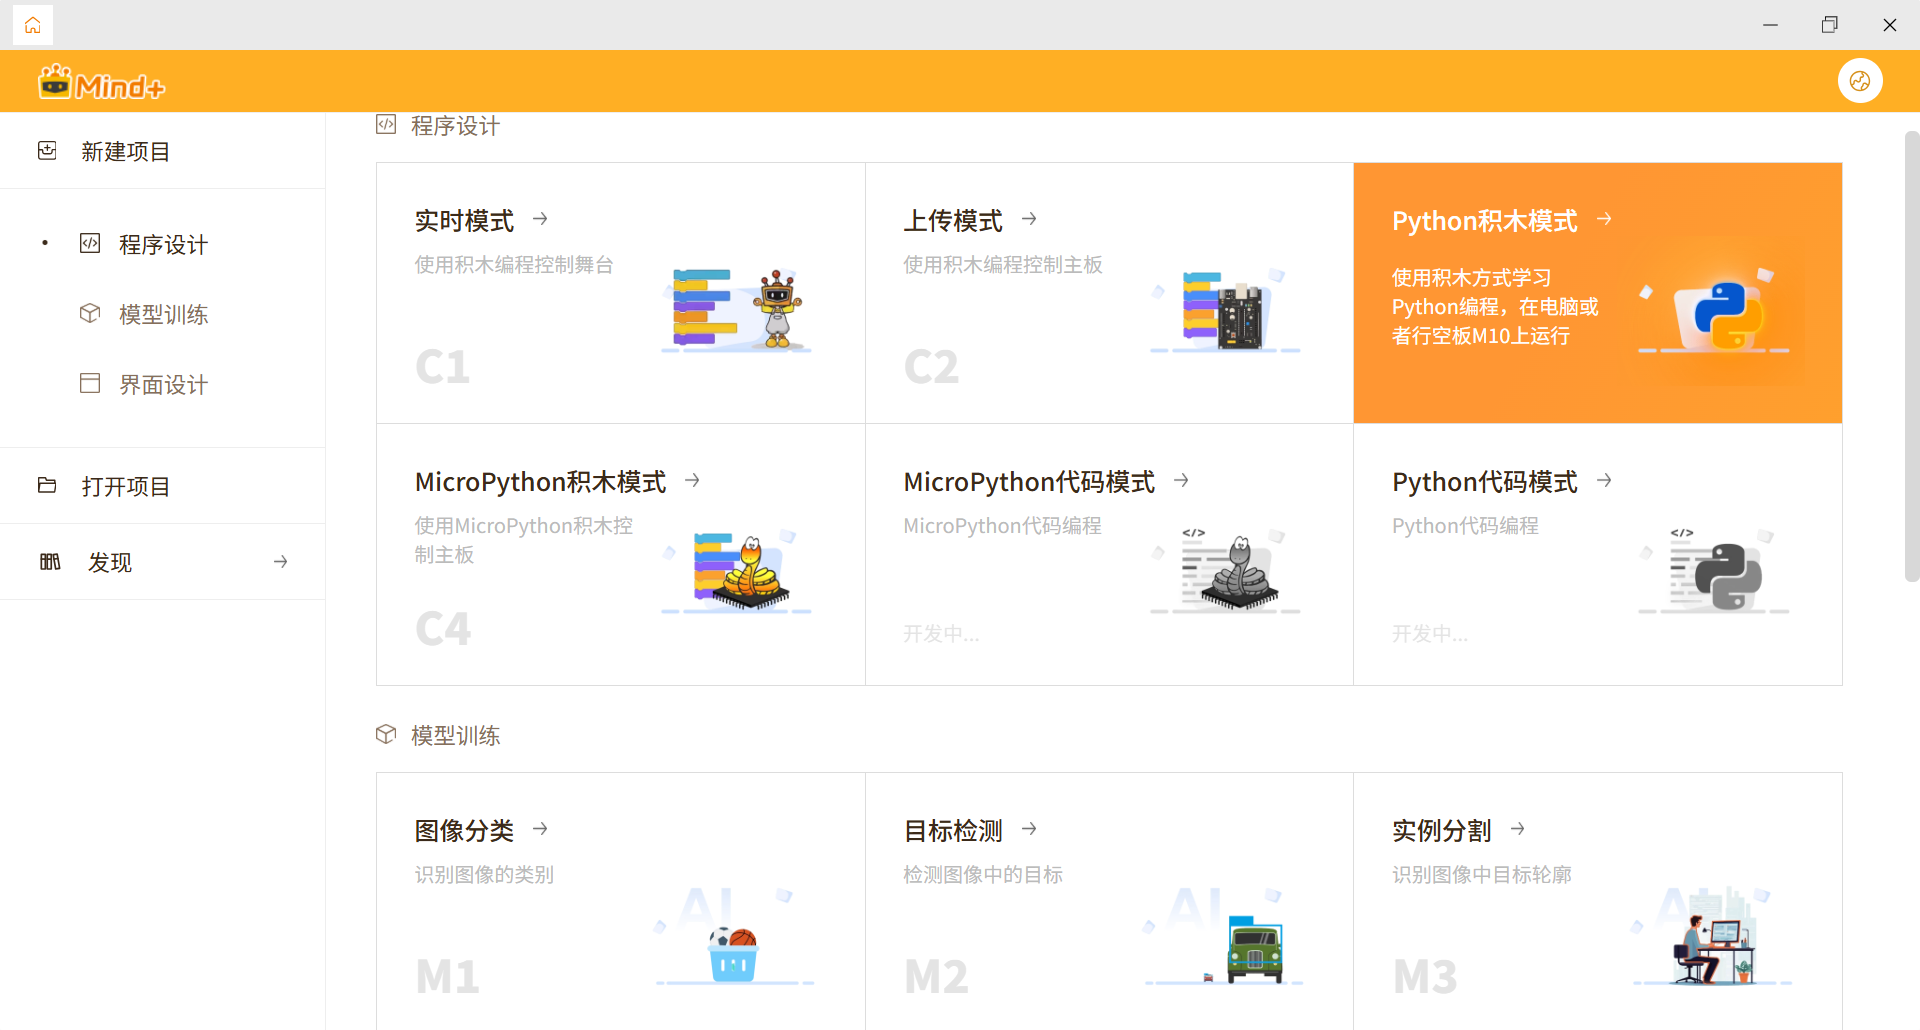This screenshot has height=1030, width=1920.
Task: Click the 新建项目 sidebar icon
Action: [x=47, y=151]
